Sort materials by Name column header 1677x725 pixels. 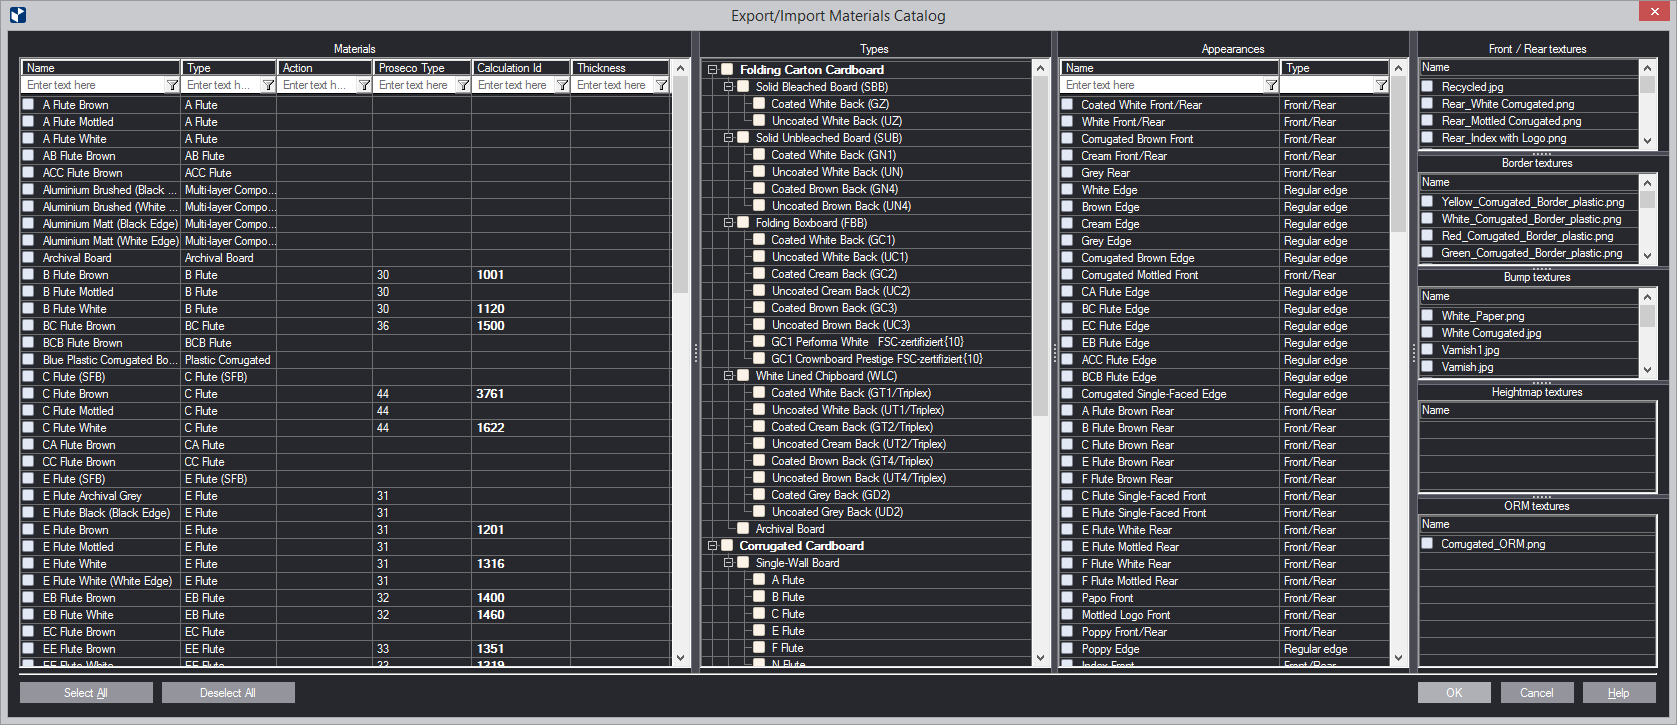(100, 68)
